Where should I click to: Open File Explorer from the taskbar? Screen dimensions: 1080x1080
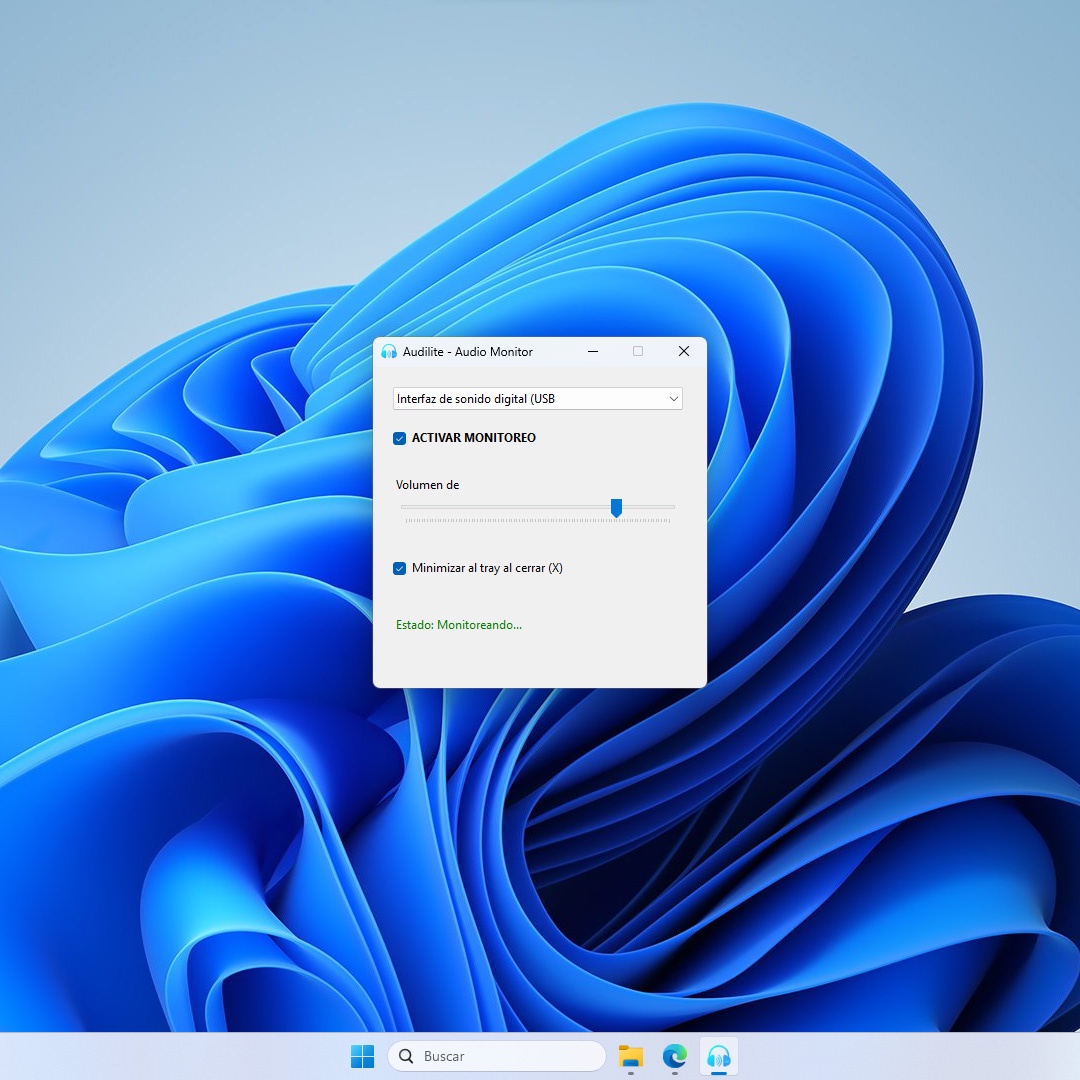(x=630, y=1056)
